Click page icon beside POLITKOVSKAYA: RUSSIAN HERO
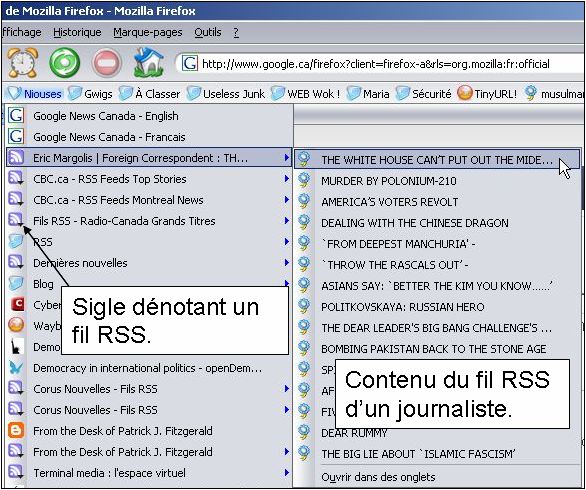The image size is (586, 490). point(304,306)
